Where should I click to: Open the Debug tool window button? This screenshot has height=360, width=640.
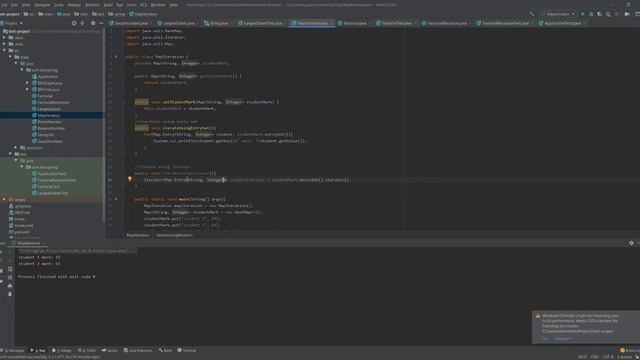pyautogui.click(x=62, y=350)
